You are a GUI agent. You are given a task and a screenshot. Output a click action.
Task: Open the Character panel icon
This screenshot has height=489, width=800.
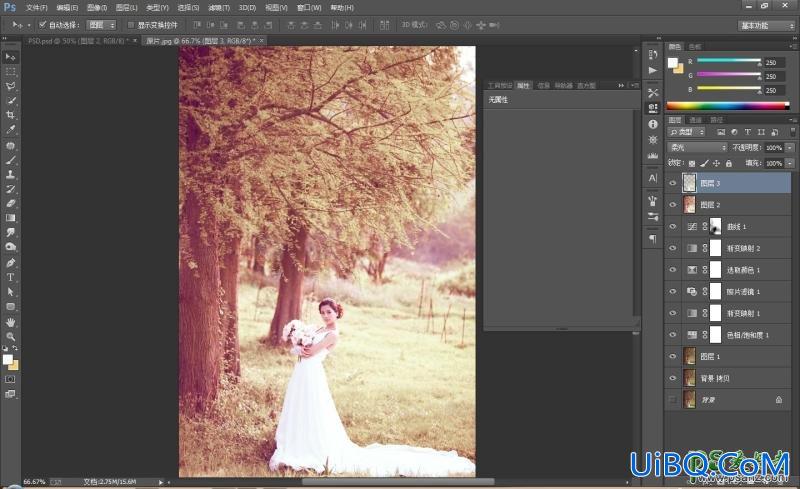(x=653, y=178)
